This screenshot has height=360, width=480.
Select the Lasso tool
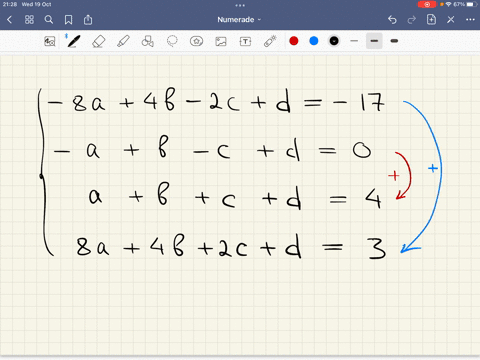172,41
